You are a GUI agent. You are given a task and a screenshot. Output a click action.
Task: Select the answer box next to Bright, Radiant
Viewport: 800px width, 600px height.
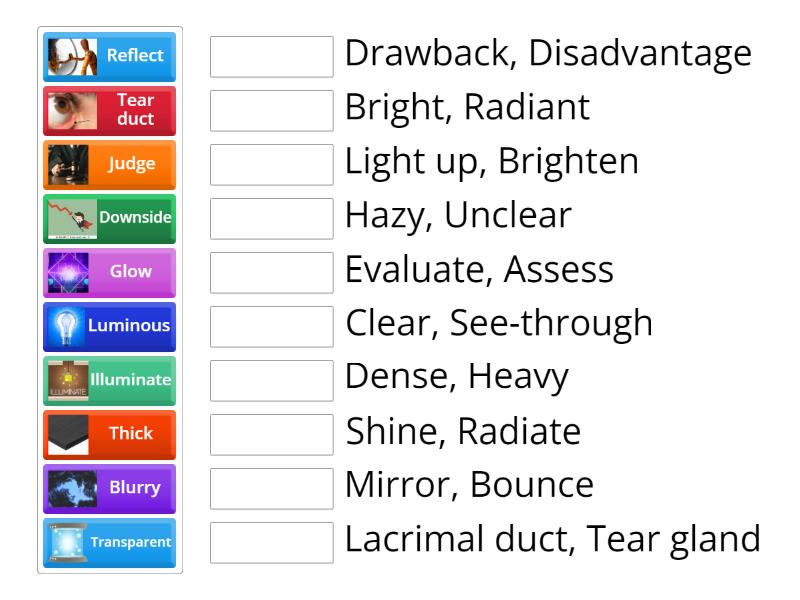272,111
